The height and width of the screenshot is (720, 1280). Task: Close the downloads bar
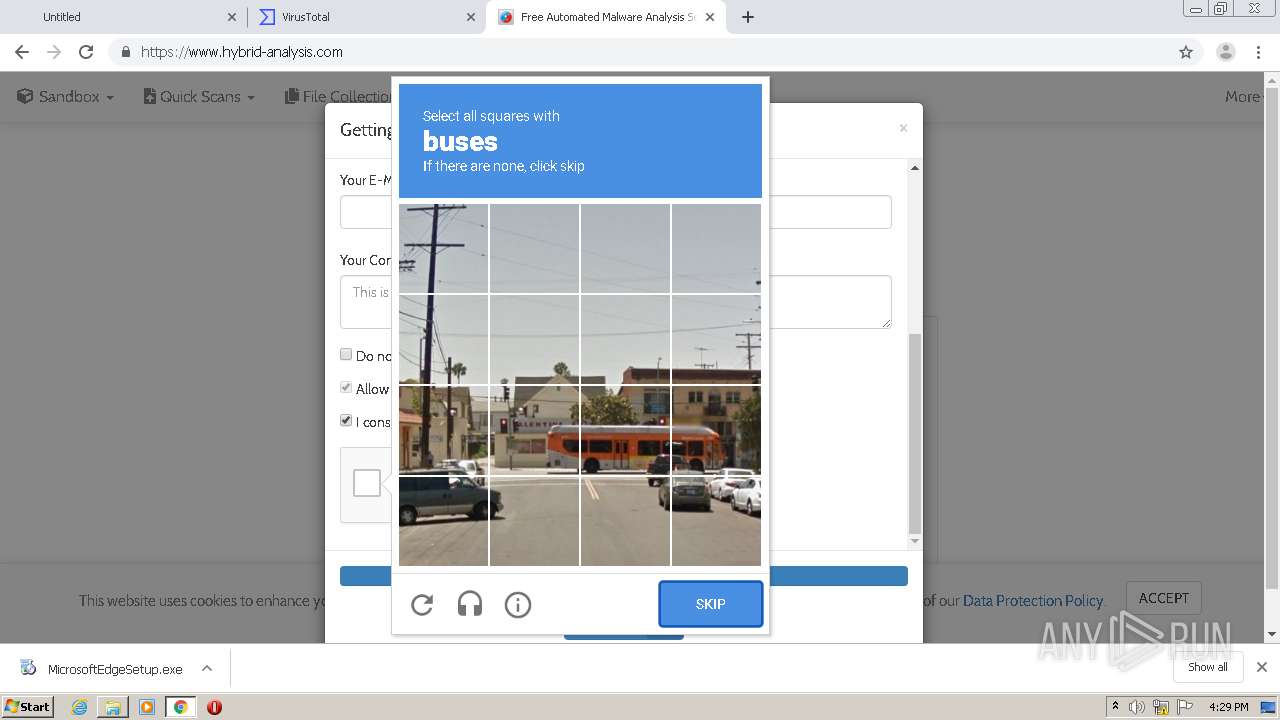(1262, 667)
